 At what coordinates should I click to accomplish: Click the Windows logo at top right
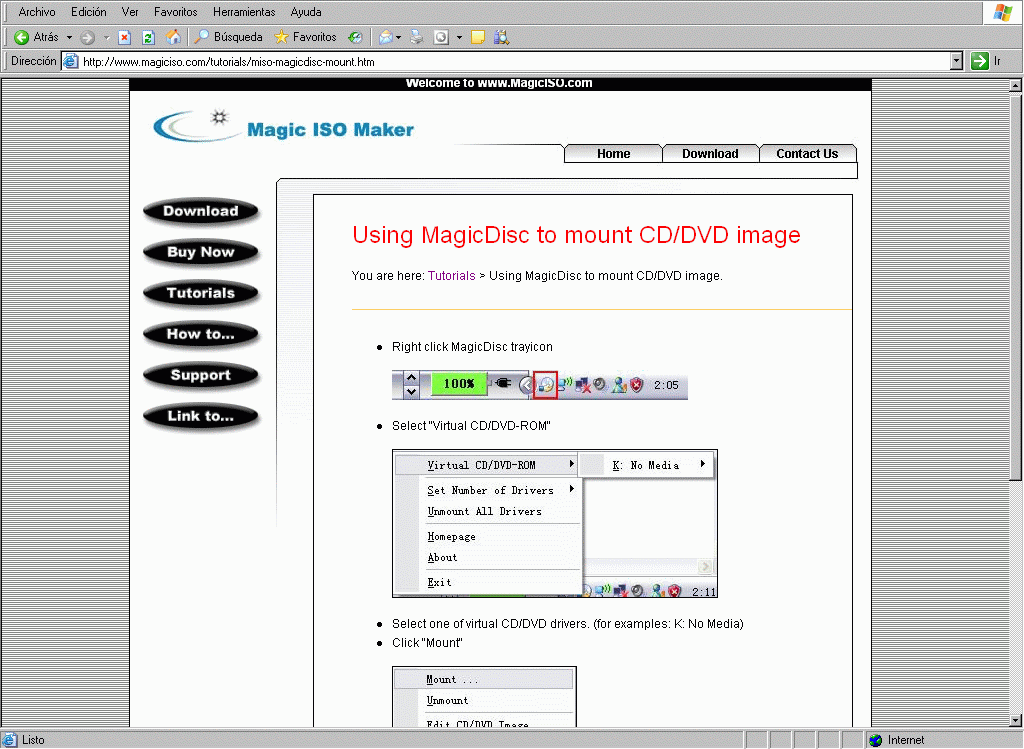(x=1002, y=12)
